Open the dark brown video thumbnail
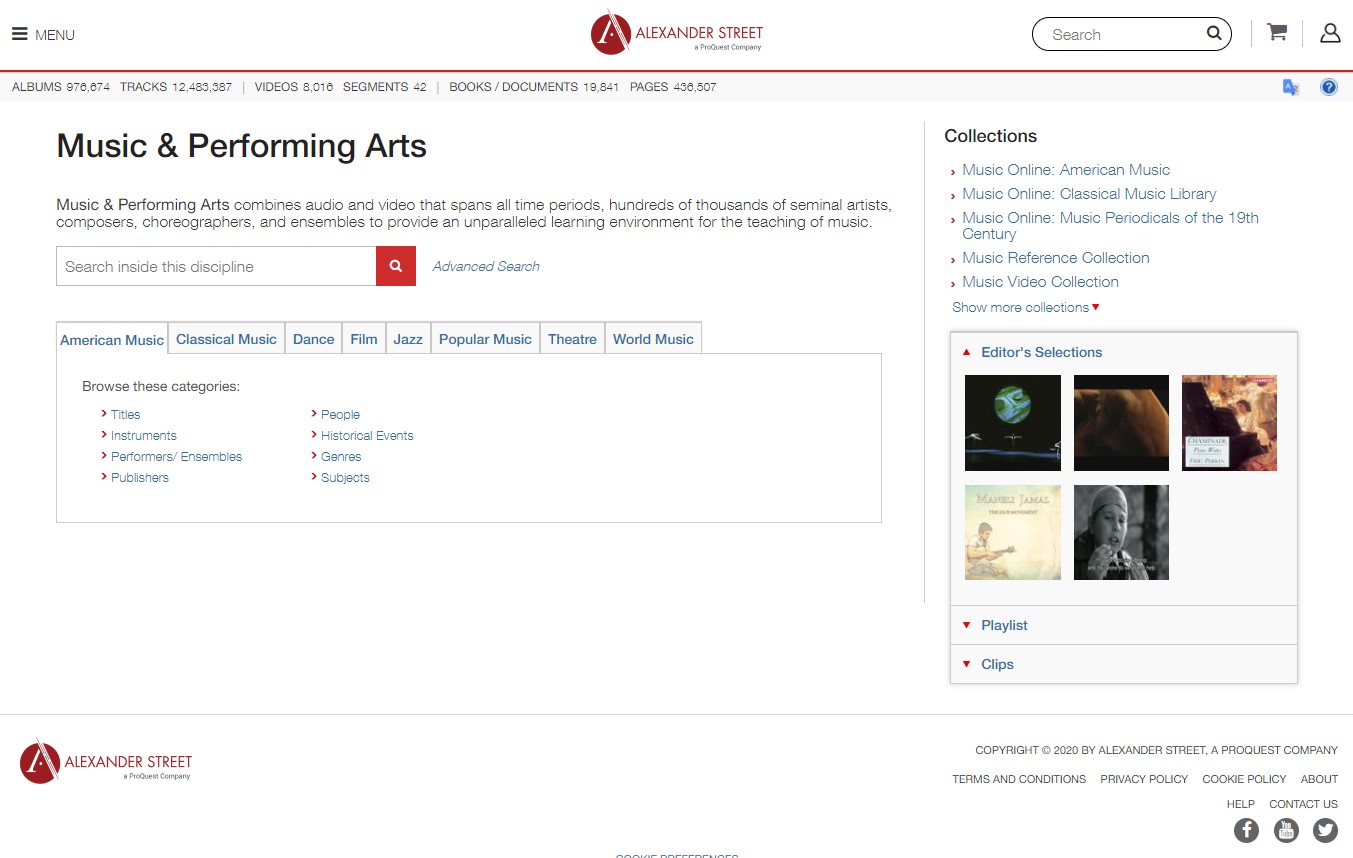Screen dimensions: 1353x858 click(x=1121, y=423)
